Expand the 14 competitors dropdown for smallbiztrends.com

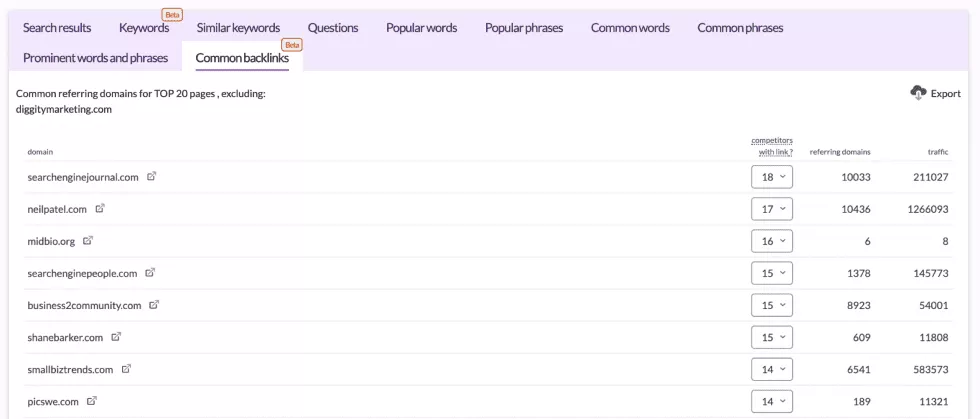(772, 369)
